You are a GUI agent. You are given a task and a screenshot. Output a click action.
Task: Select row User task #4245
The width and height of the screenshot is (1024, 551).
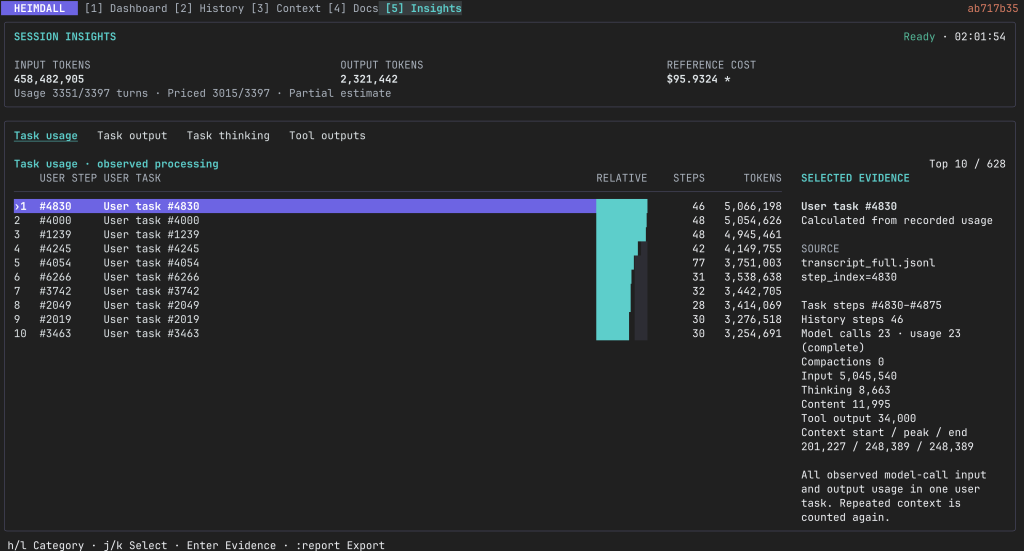pyautogui.click(x=398, y=249)
